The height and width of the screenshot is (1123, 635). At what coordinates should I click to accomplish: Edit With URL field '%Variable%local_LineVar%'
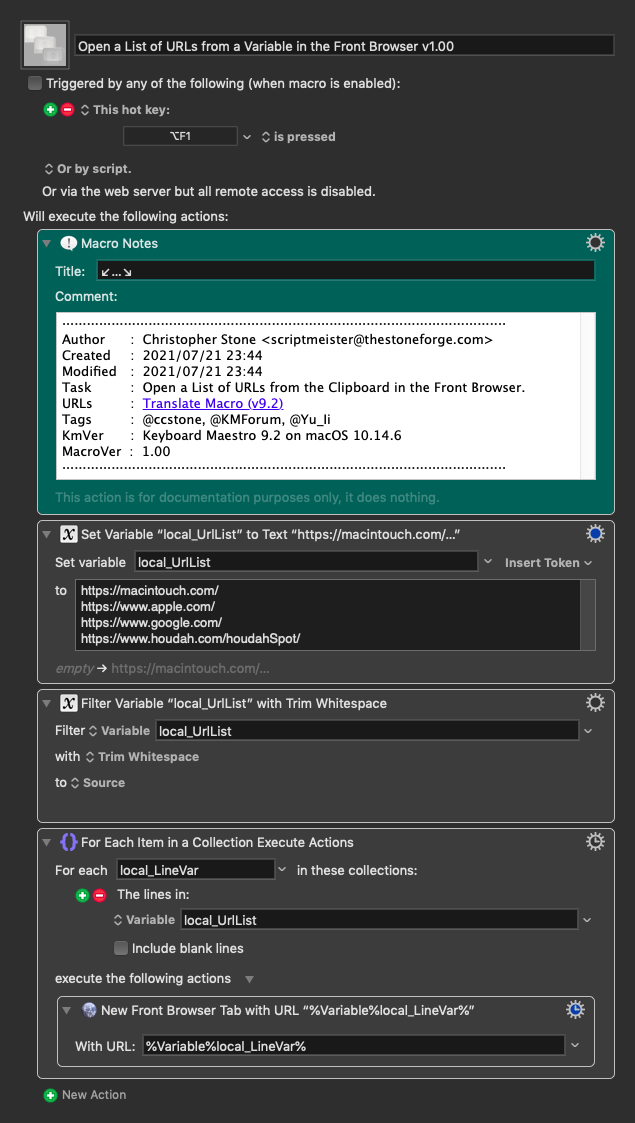click(x=354, y=1046)
